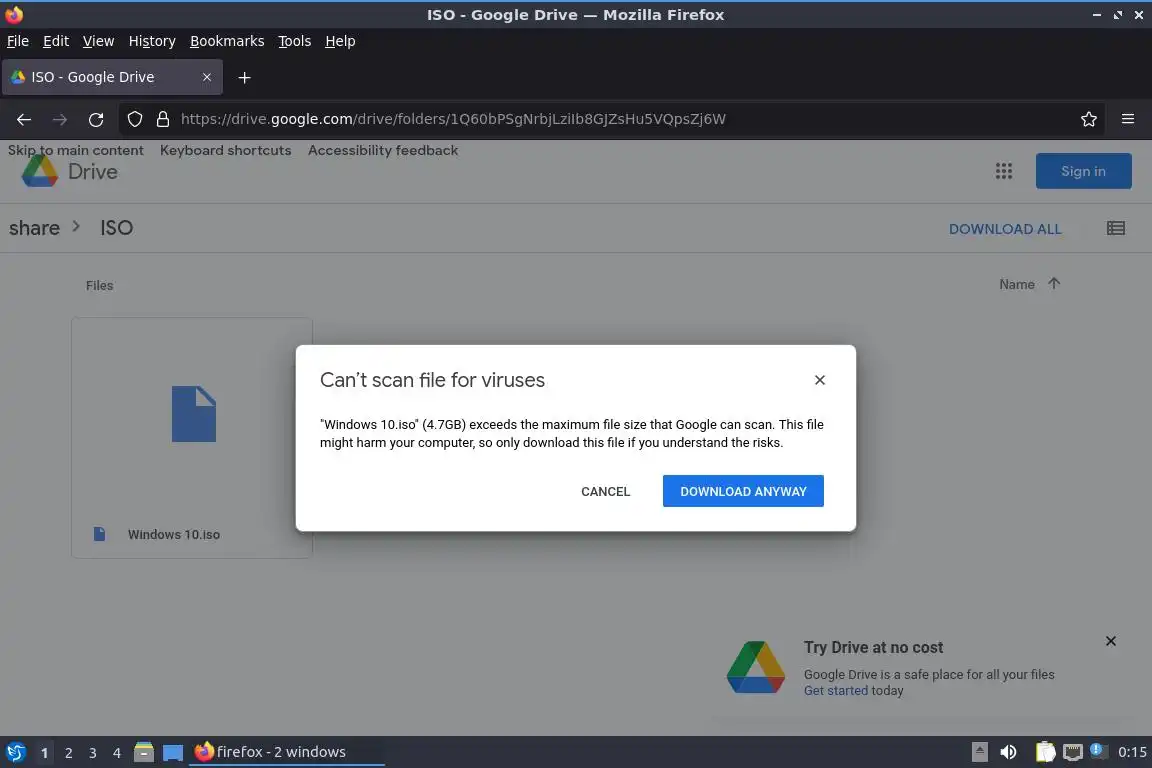Screen dimensions: 1152x768
Task: Click Download All link
Action: click(x=1004, y=229)
